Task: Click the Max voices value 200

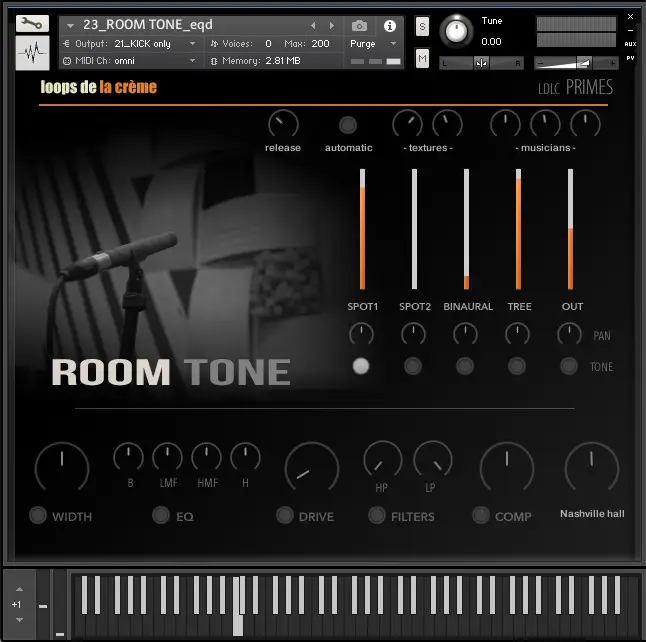Action: pos(320,44)
